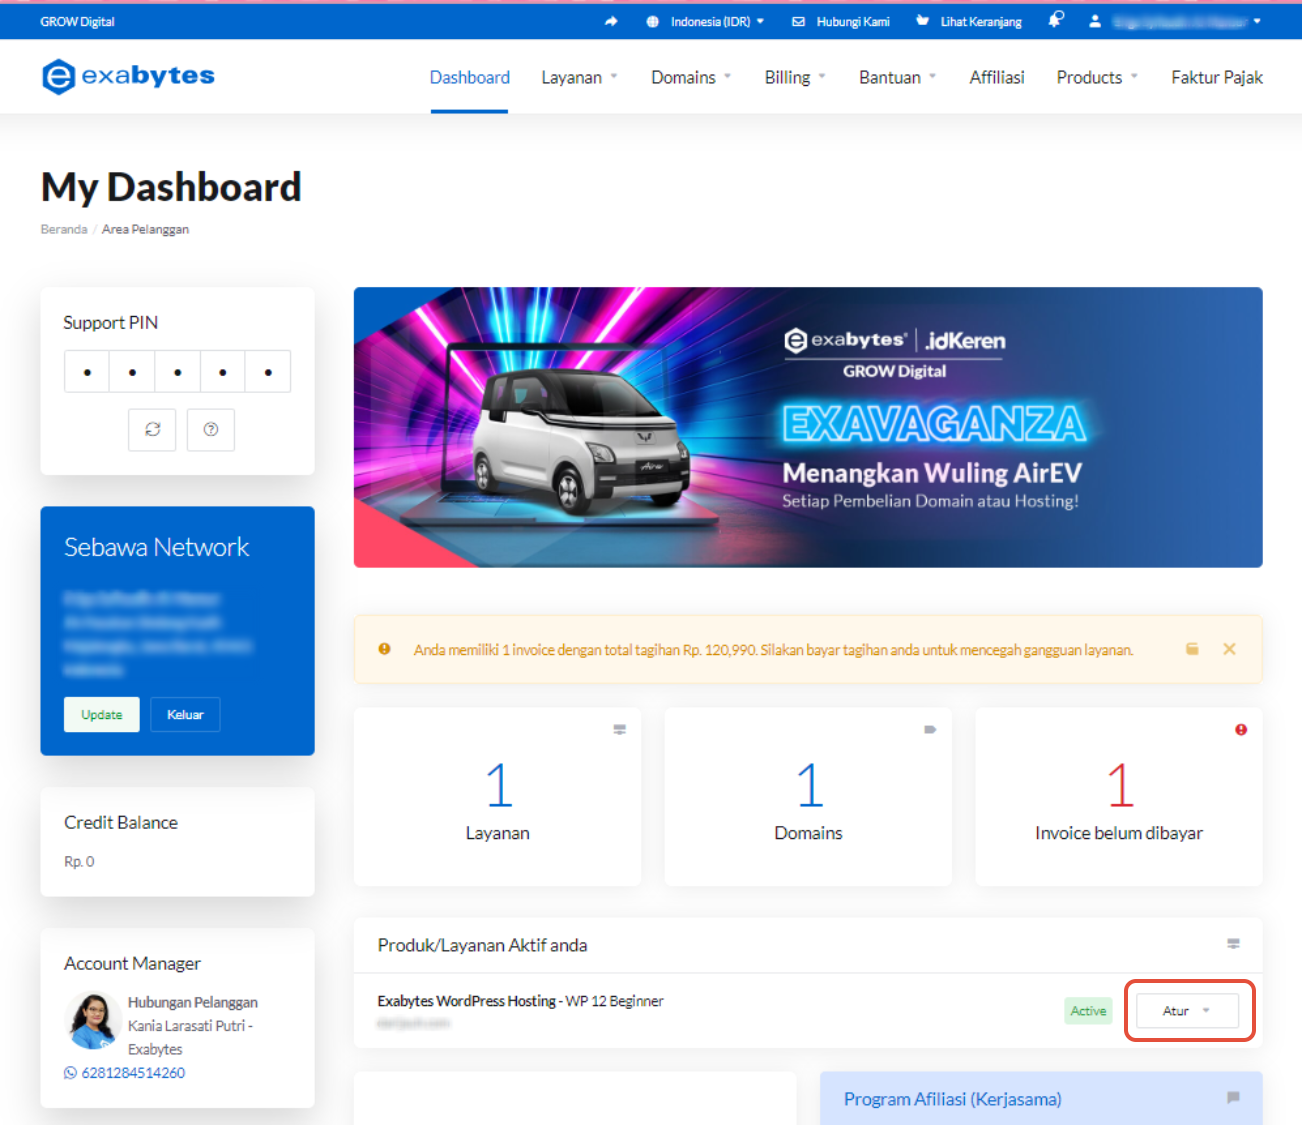Expand the Products menu
Screen dimensions: 1302x1125
1097,77
